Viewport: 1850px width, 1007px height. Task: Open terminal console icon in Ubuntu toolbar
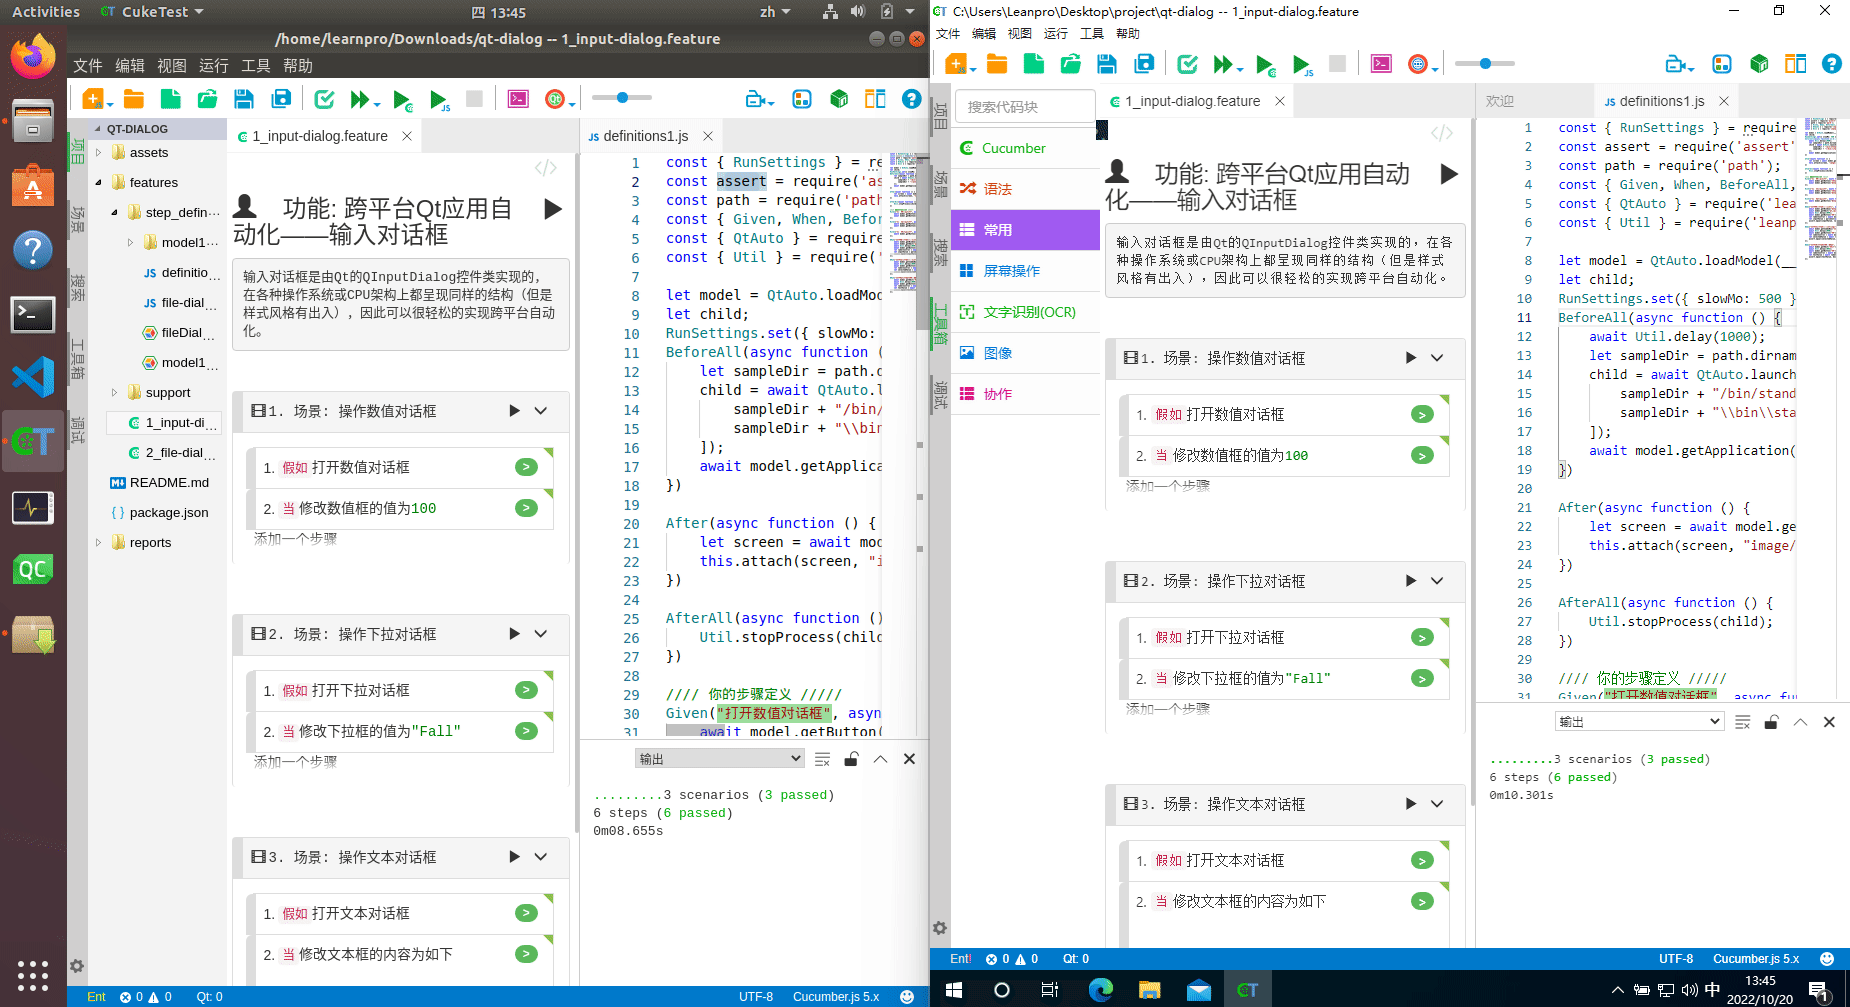tap(518, 99)
